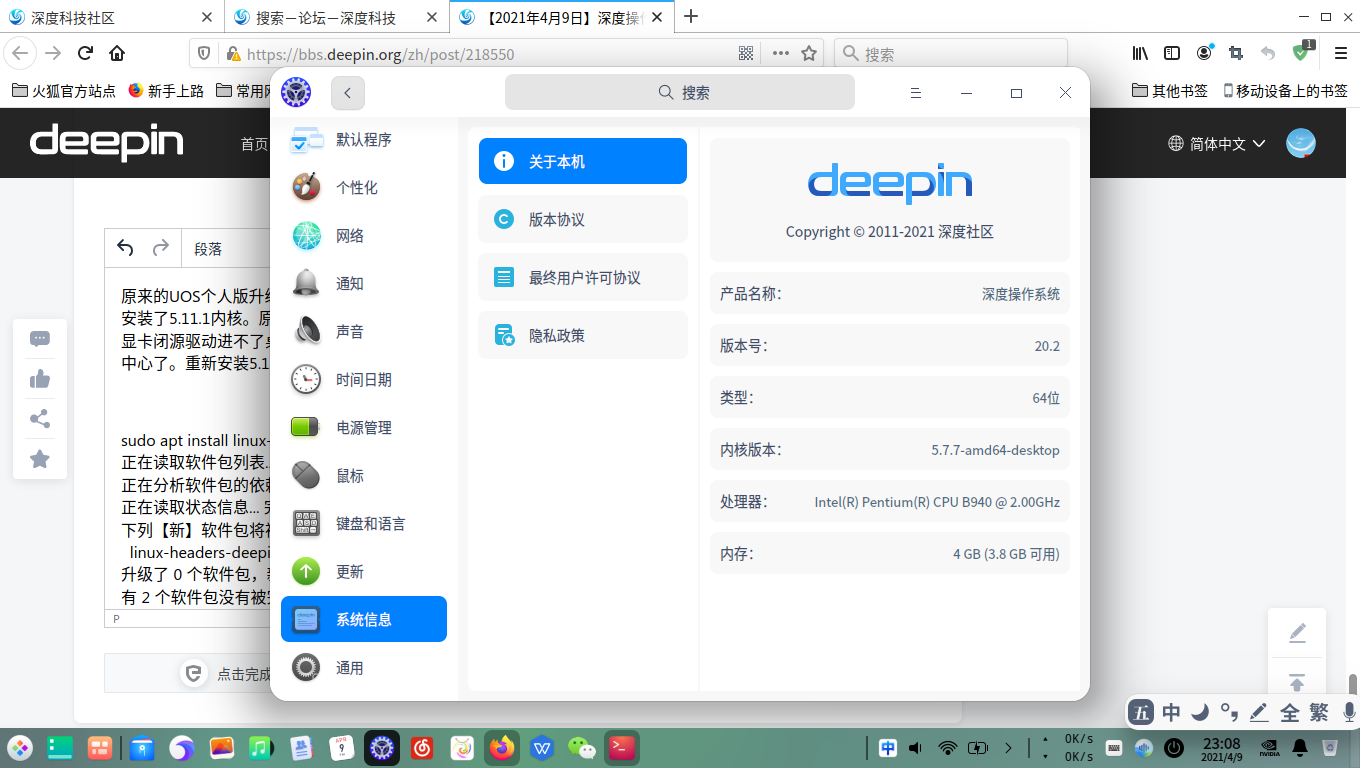Go back in the Control Center window
This screenshot has width=1360, height=768.
pos(348,93)
